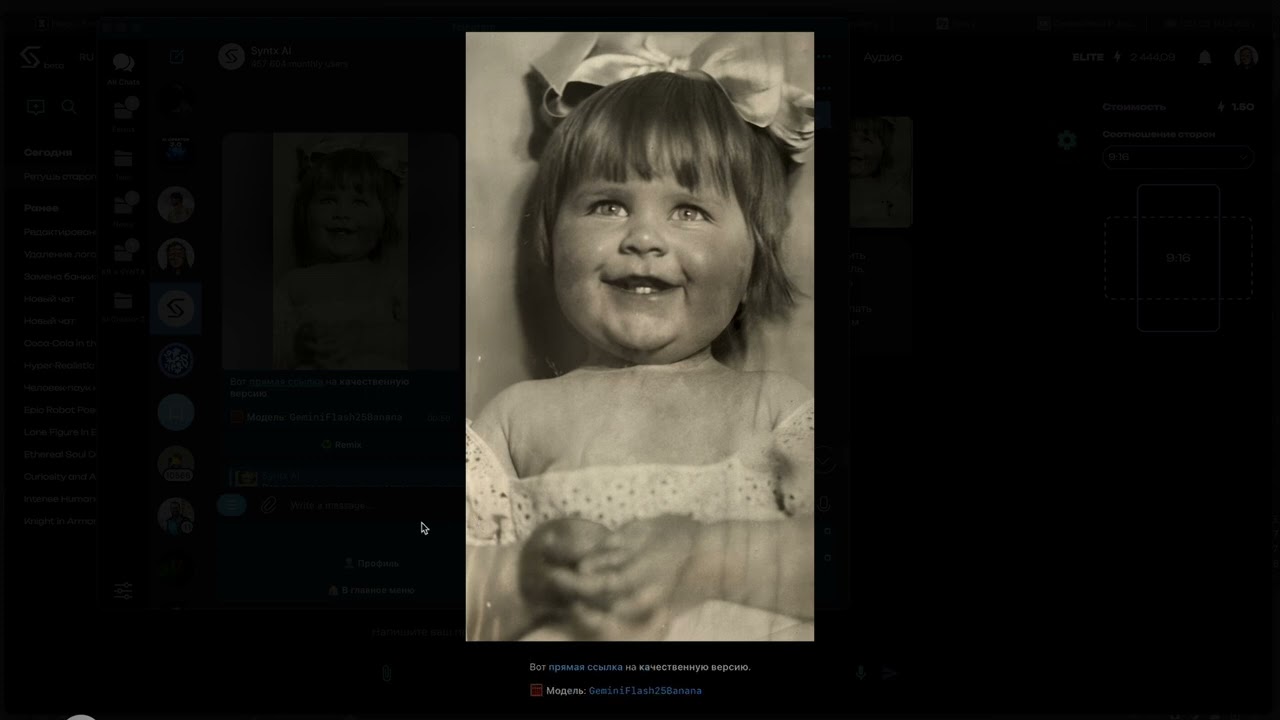
Task: Open the 'Coca-Cola in th…' chat in history
Action: click(60, 343)
